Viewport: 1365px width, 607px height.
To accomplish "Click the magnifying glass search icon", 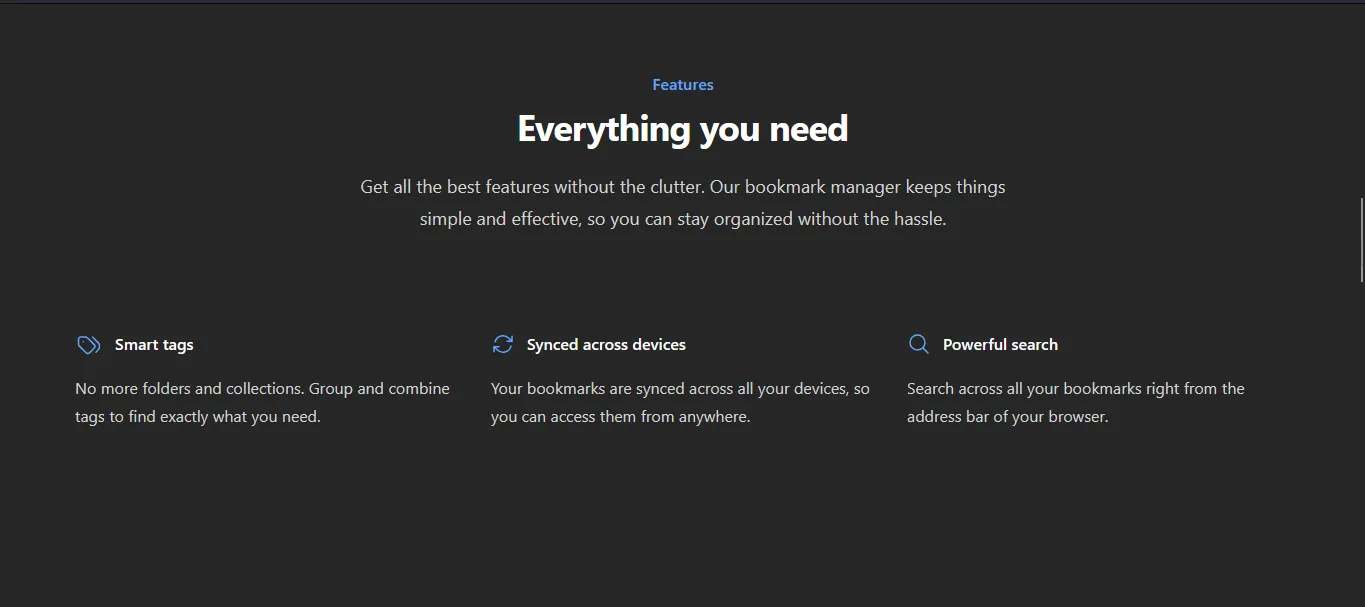I will 918,343.
